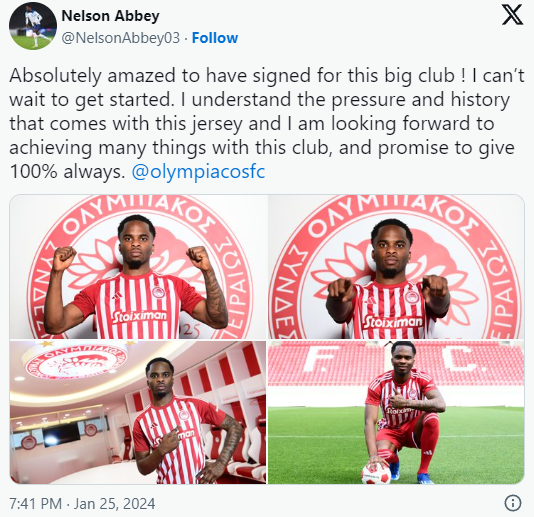Click the tweet text starting 'Absolutely amazed'
This screenshot has height=517, width=534.
[267, 123]
